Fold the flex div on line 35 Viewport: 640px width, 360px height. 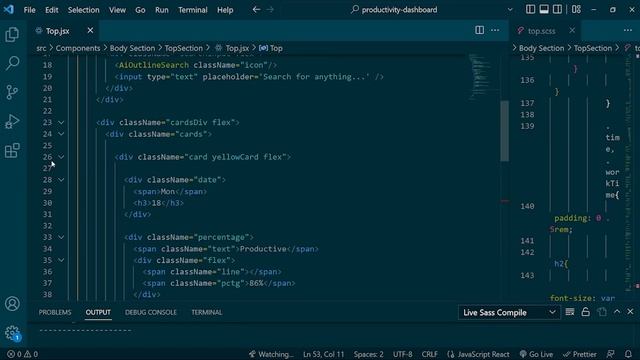[x=61, y=260]
